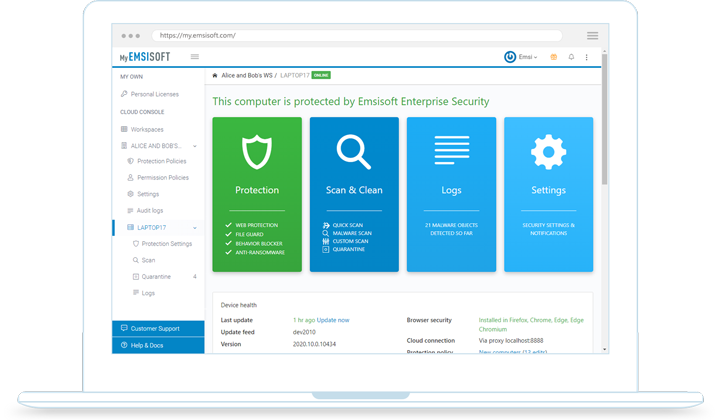This screenshot has width=718, height=420.
Task: Open Logs under LAPTOP17 in sidebar
Action: [x=148, y=293]
